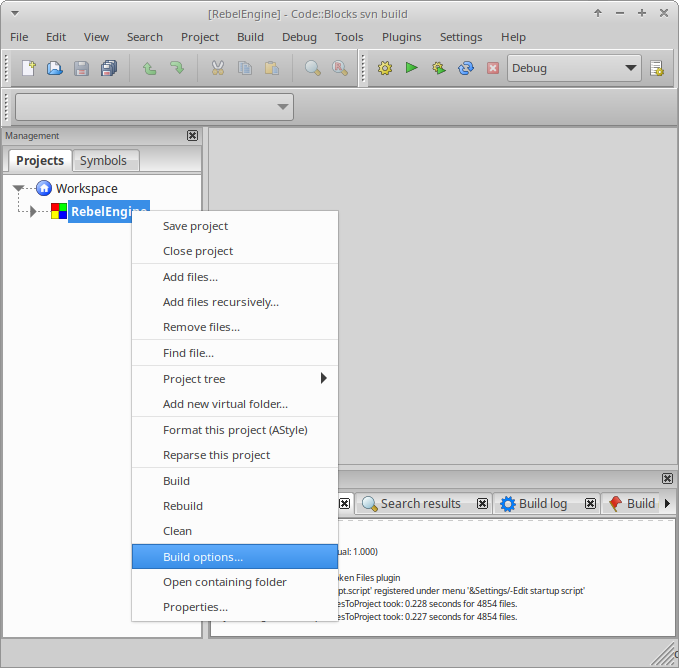Open the empty code completion combo box
The width and height of the screenshot is (679, 668).
click(154, 107)
